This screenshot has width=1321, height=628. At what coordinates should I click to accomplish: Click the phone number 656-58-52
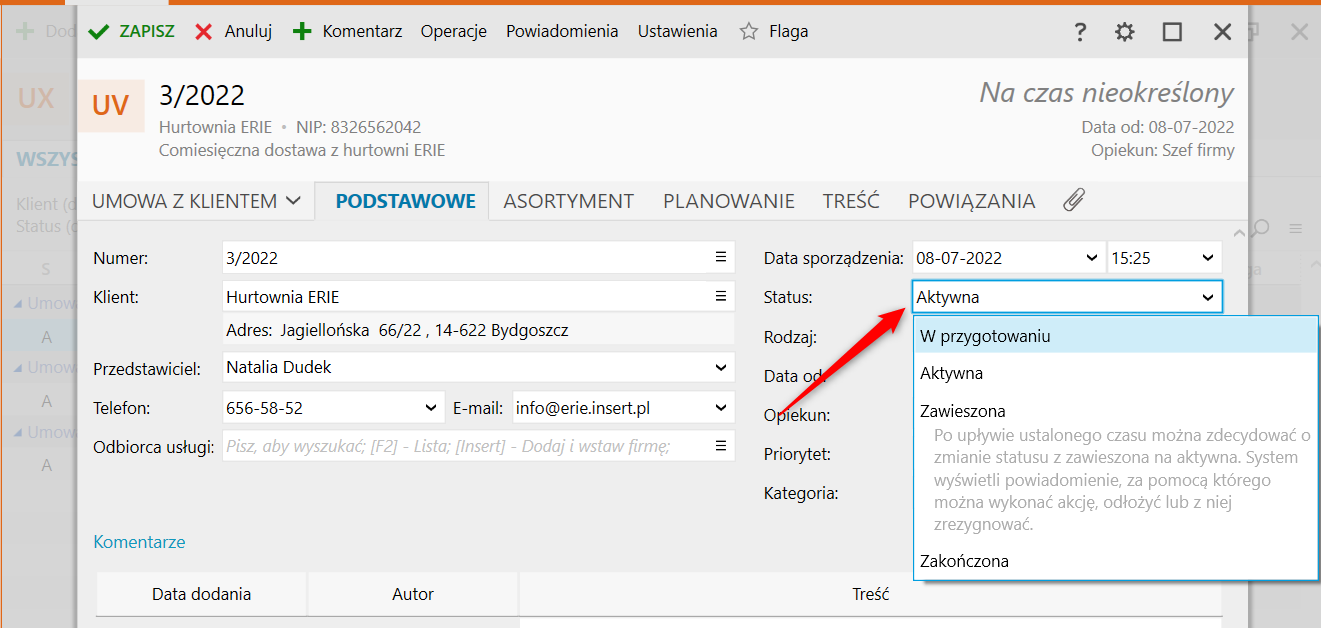tap(264, 407)
